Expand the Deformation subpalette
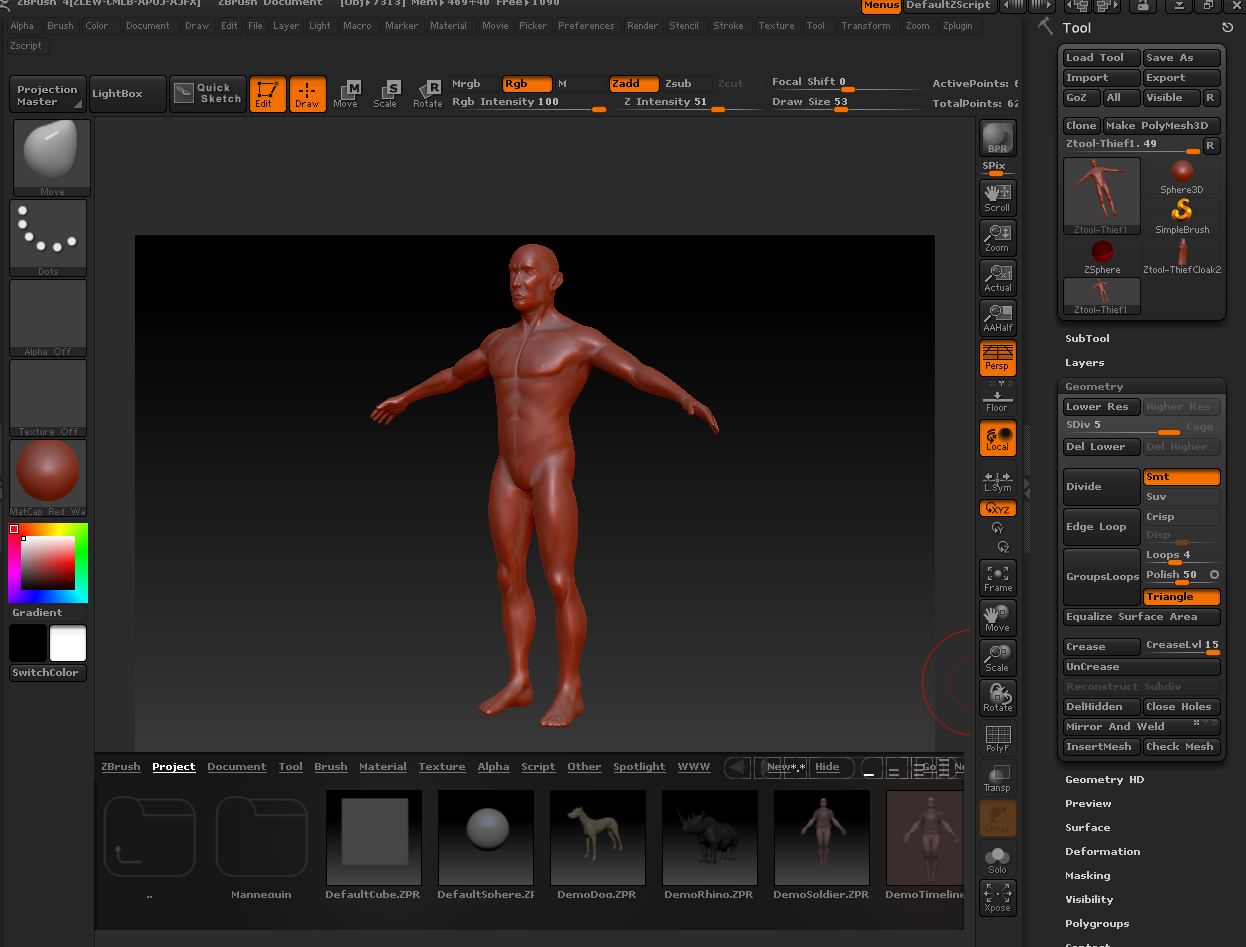1246x947 pixels. tap(1103, 852)
